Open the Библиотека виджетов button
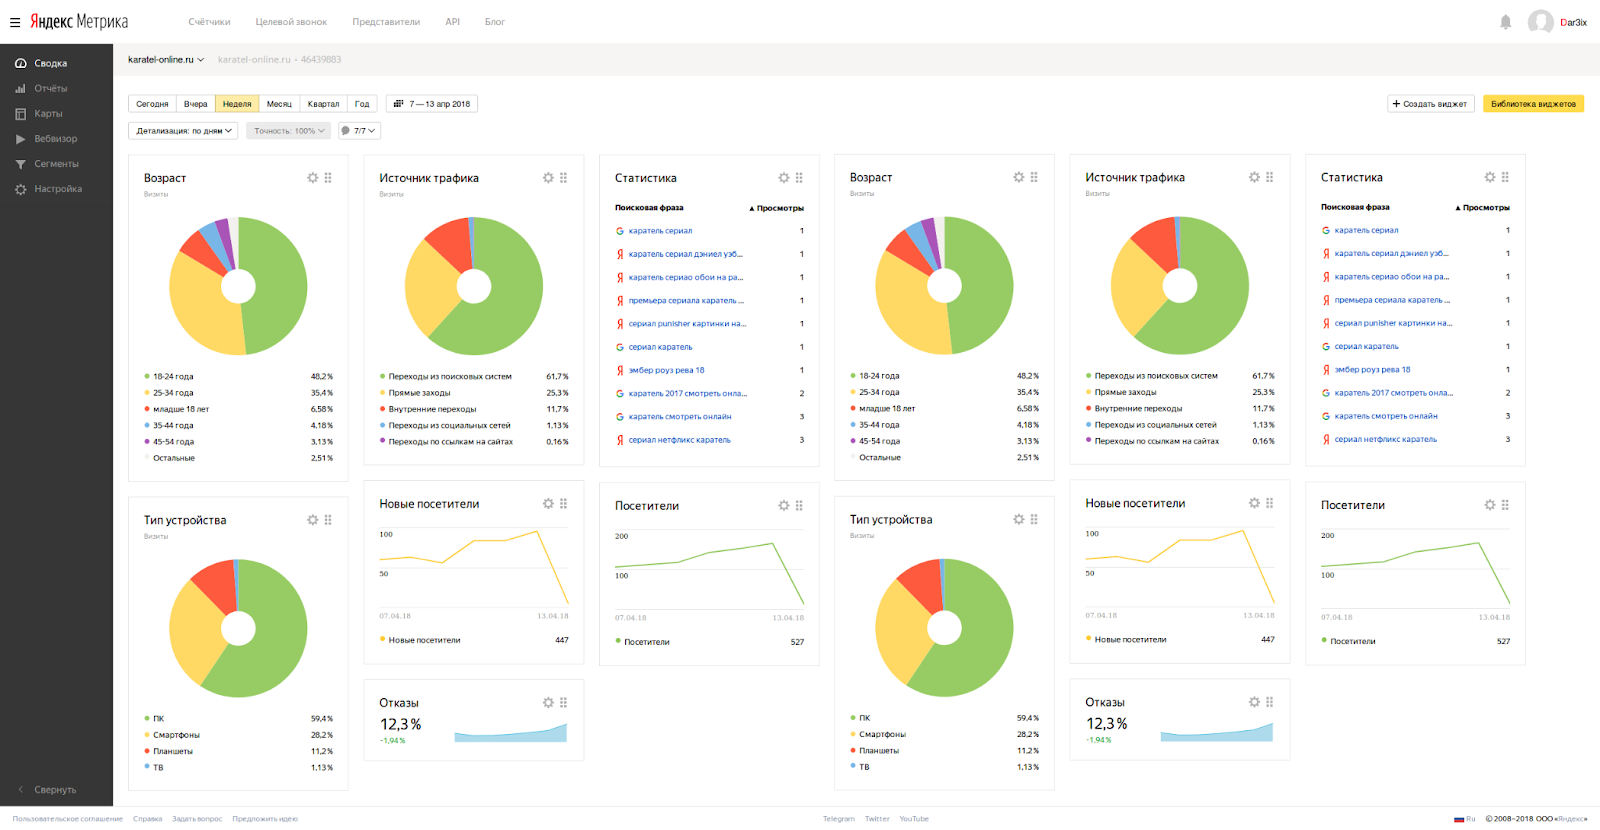 click(1532, 104)
